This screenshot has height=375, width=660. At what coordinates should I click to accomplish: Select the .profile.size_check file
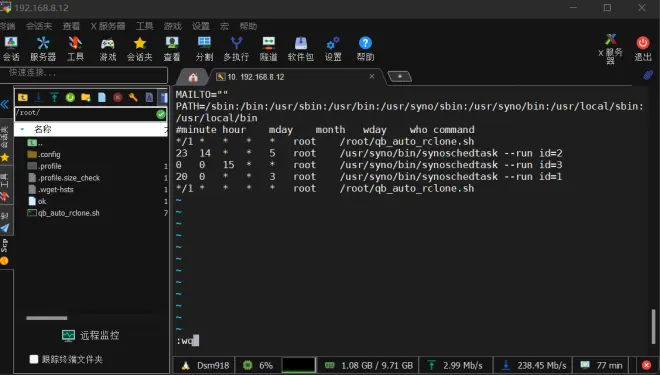tap(64, 178)
